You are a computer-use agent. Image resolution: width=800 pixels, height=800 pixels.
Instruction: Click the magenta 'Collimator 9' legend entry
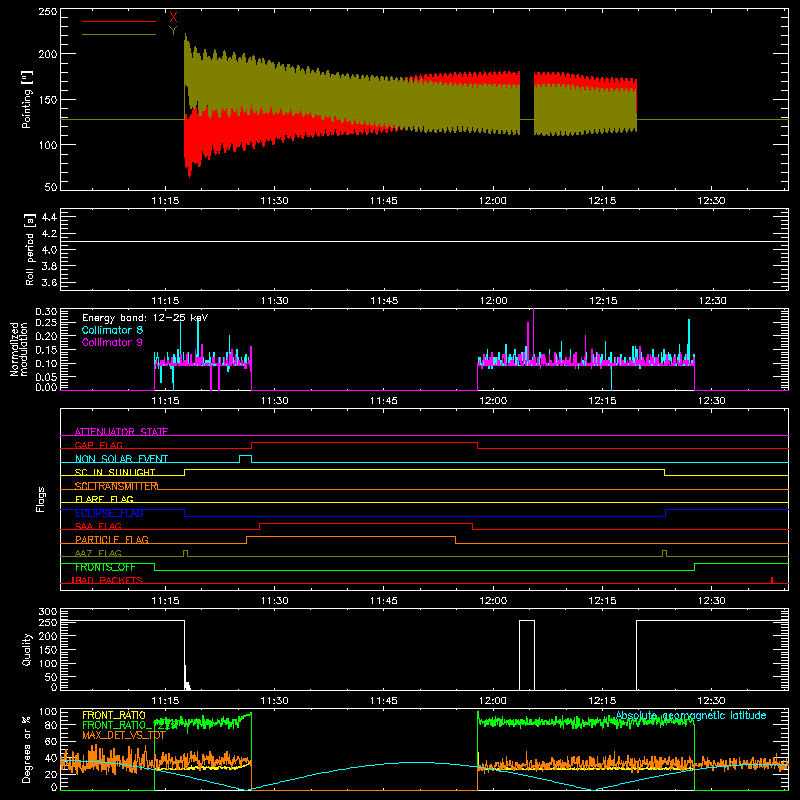pos(112,342)
